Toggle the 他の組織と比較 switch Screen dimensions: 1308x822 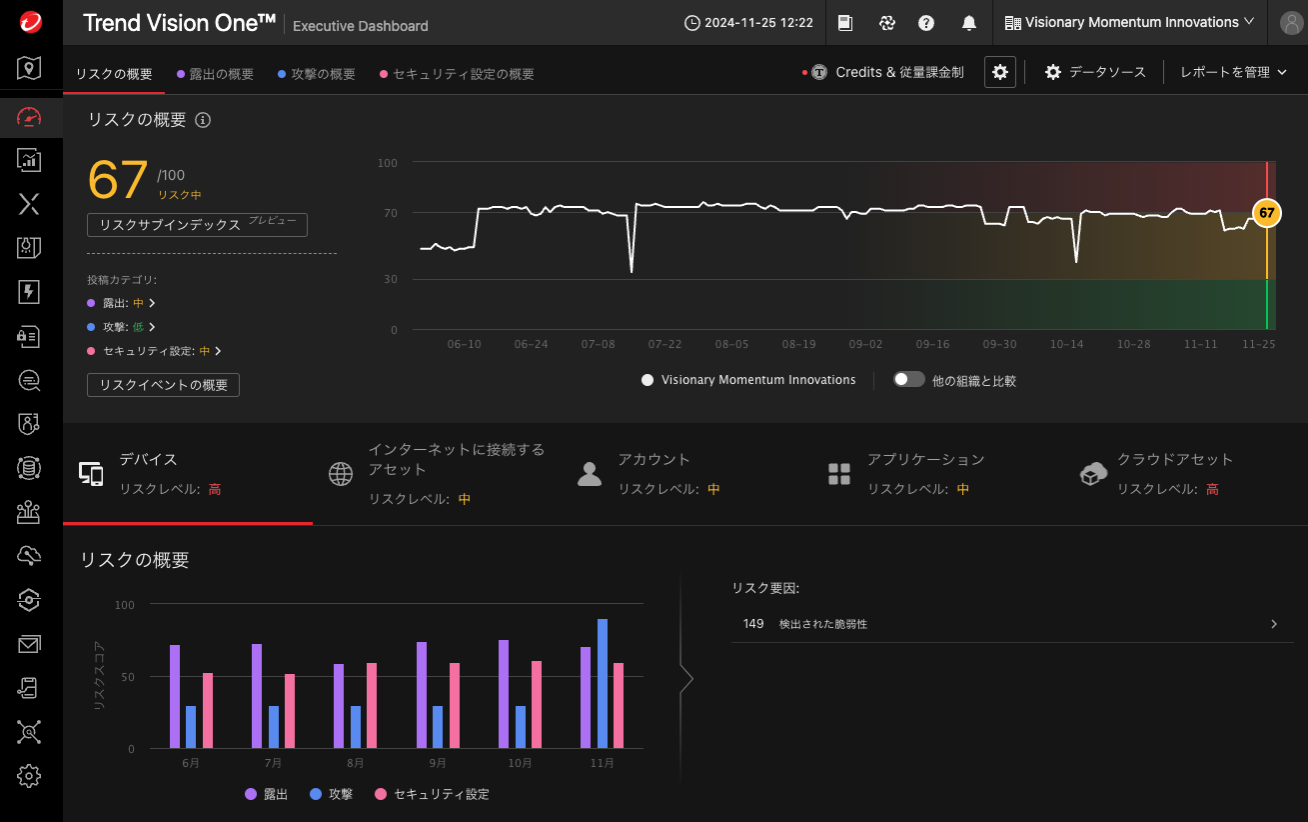coord(908,380)
